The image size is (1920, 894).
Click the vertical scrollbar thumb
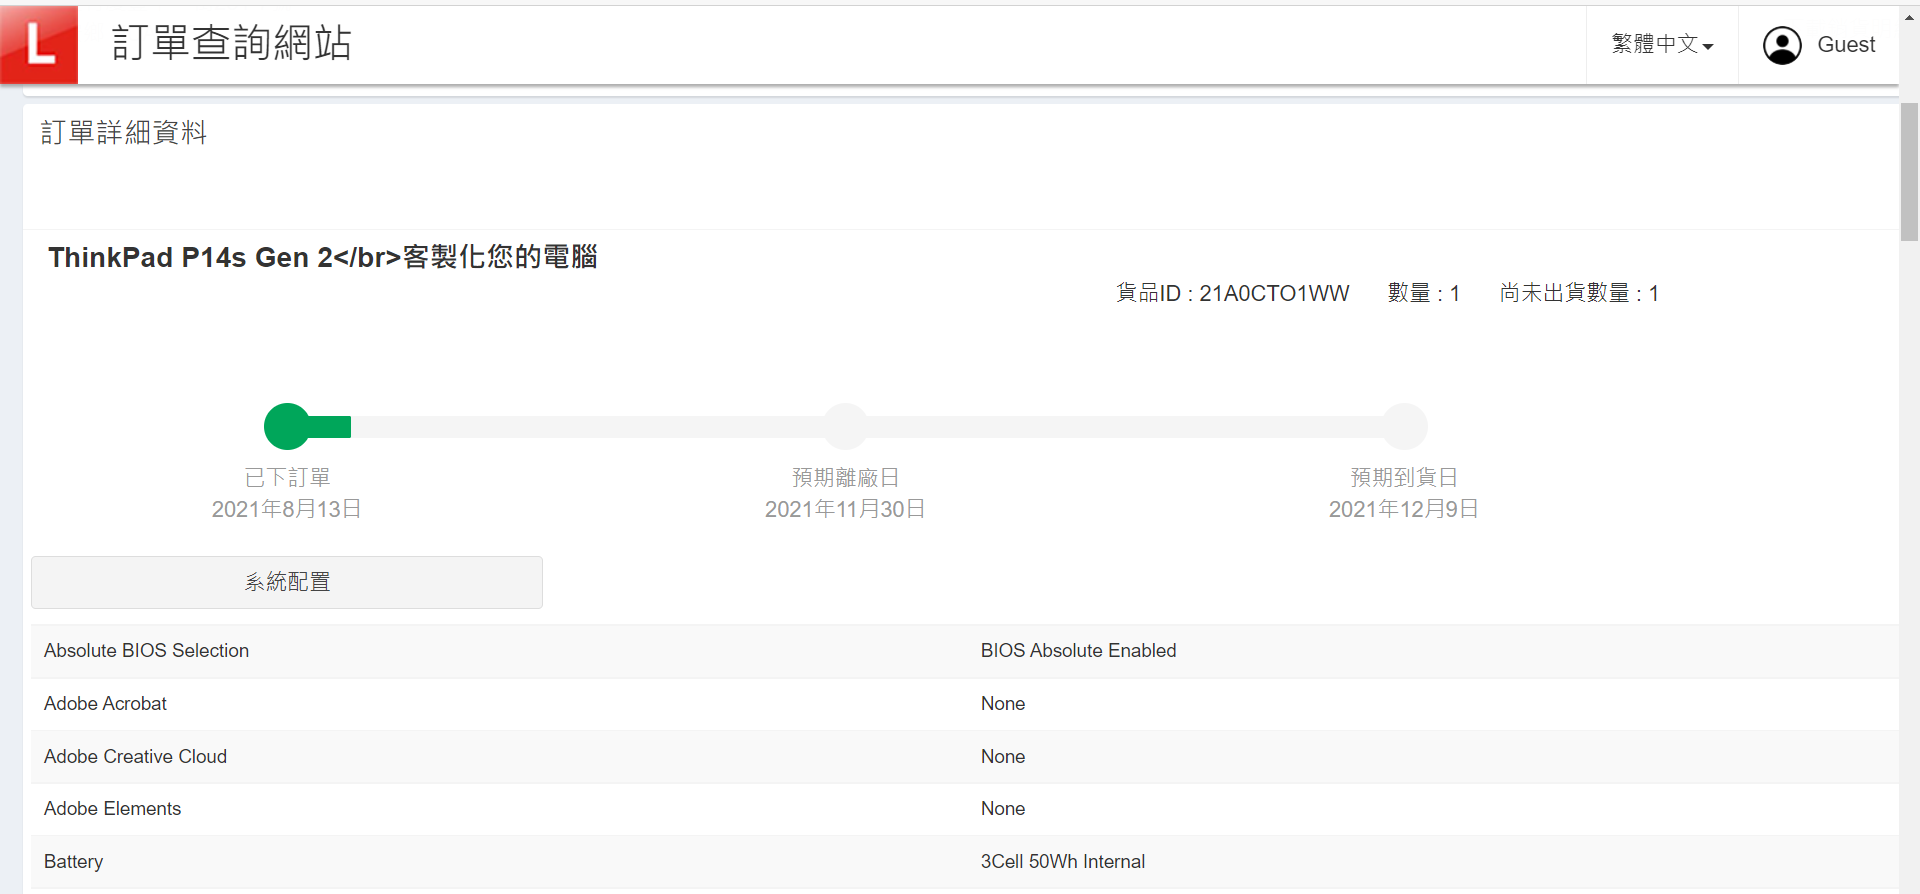1909,172
